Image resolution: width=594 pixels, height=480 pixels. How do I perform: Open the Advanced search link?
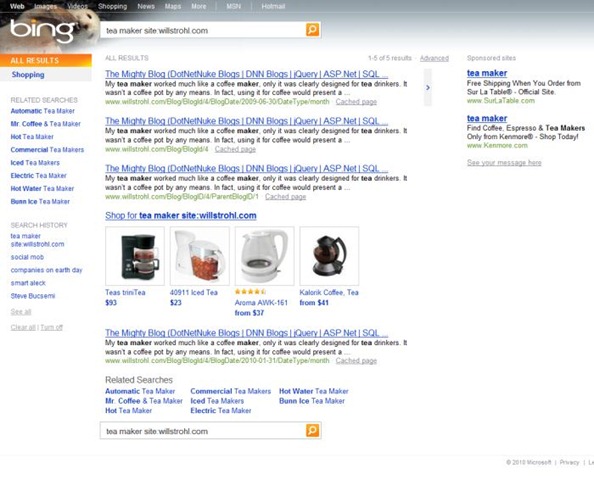coord(434,58)
